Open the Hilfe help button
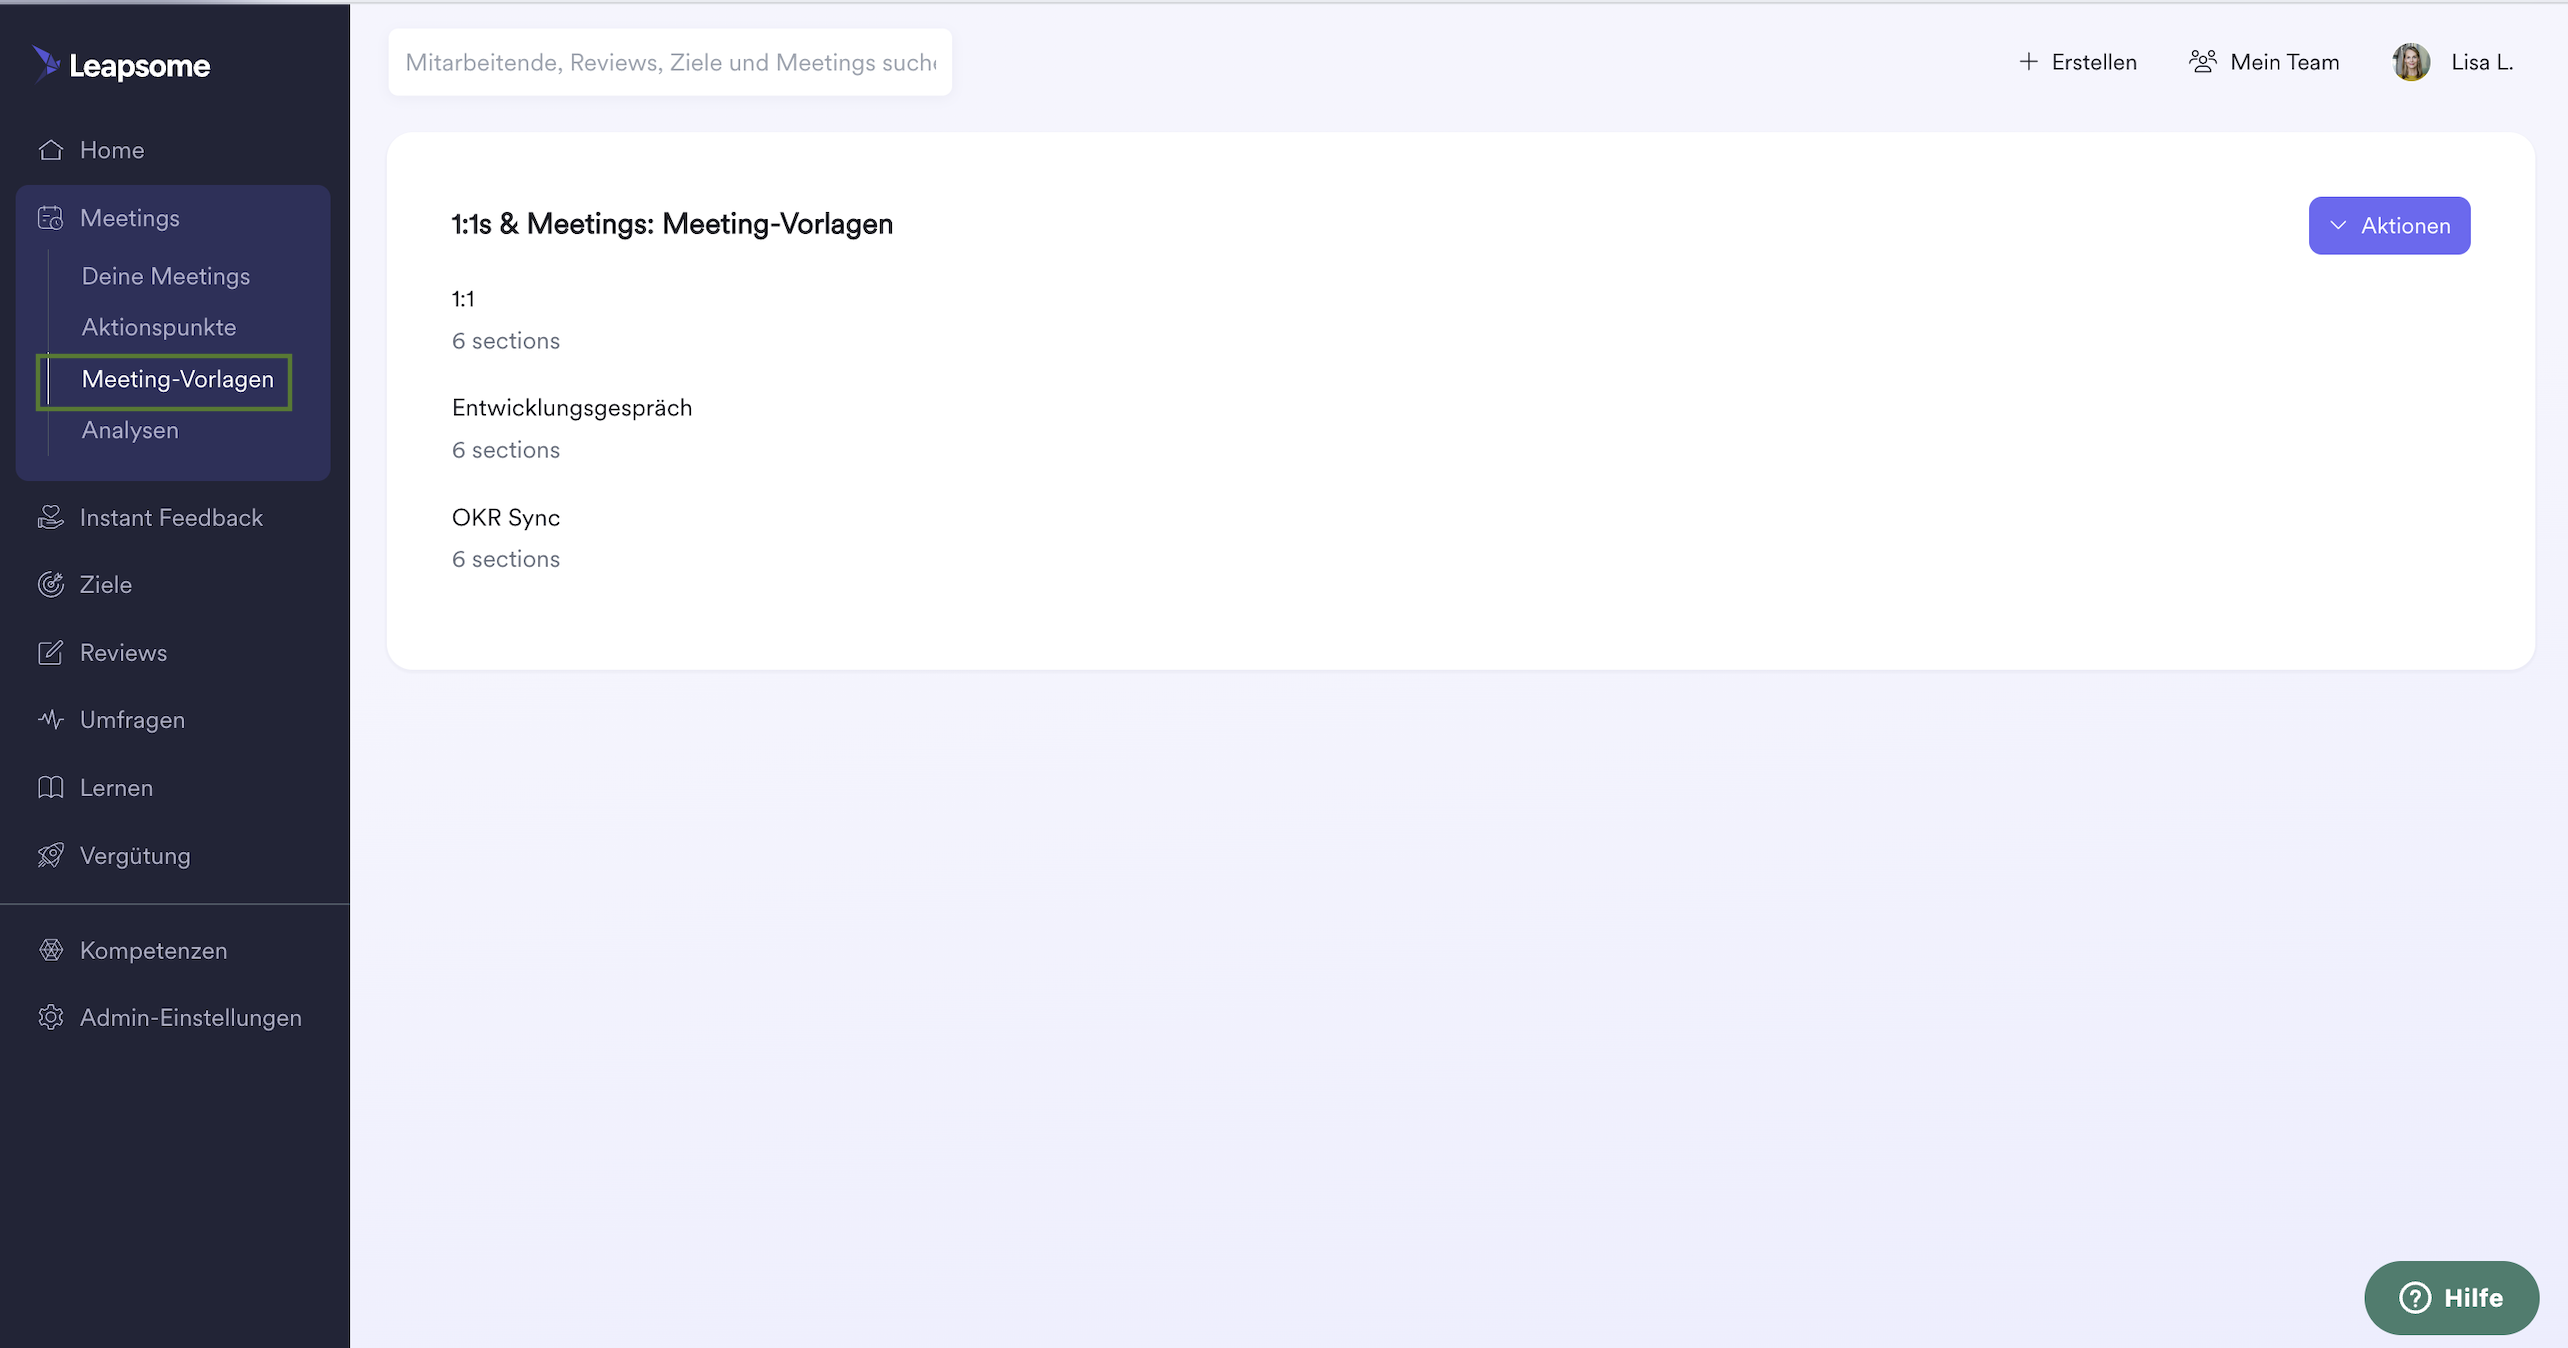This screenshot has width=2568, height=1348. pos(2451,1297)
